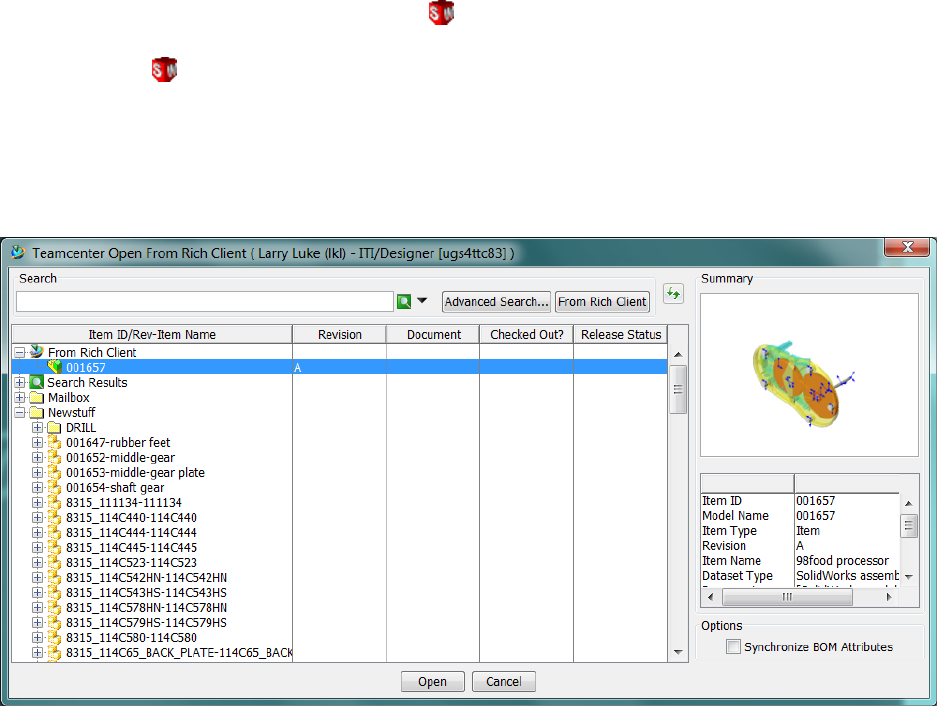Click the Teamcenter title bar icon

pyautogui.click(x=19, y=252)
